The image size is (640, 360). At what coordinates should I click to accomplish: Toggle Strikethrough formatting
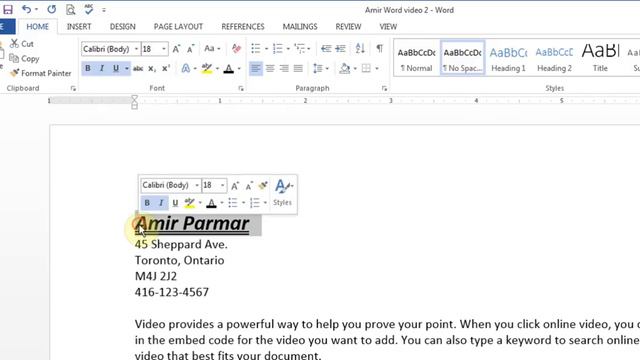tap(138, 68)
